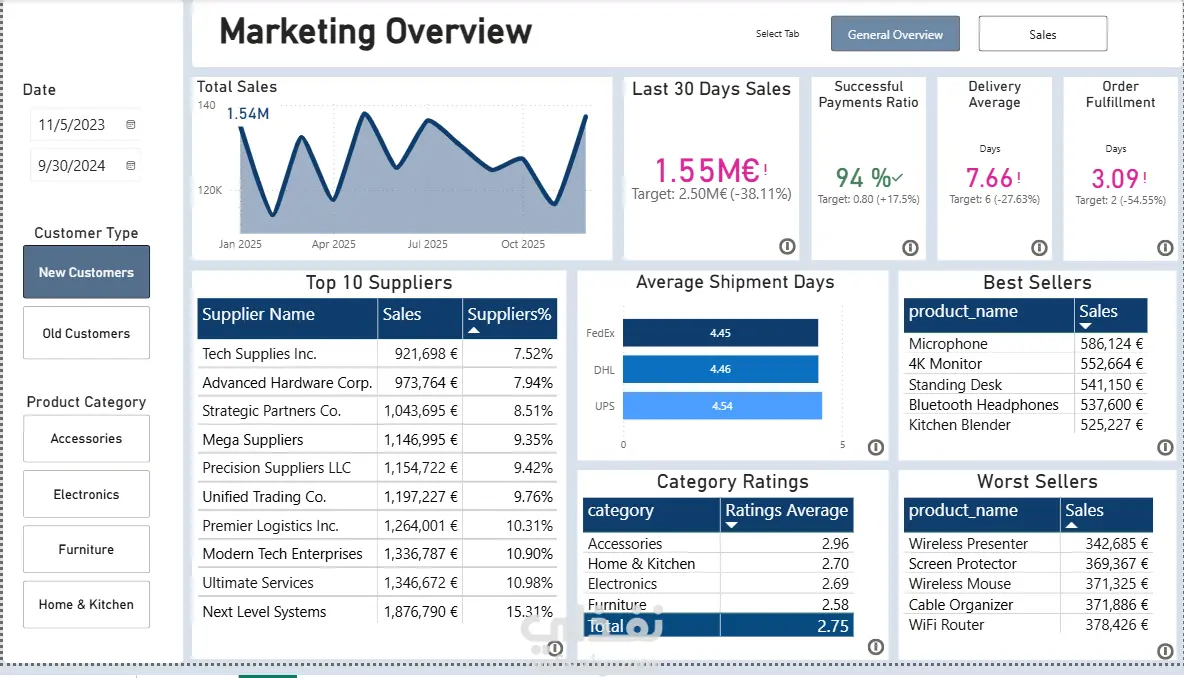Open info icon on Delivery Average card
Viewport: 1184px width, 678px height.
1039,248
